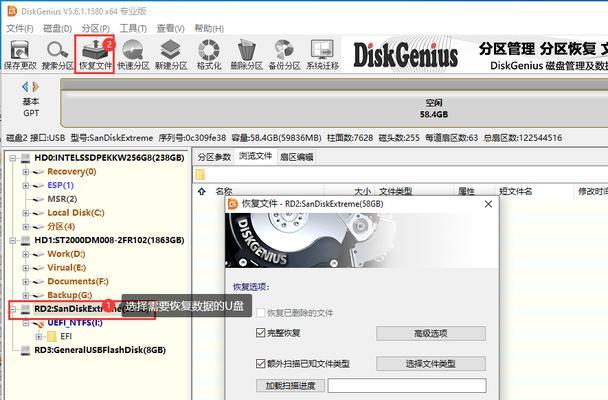The image size is (608, 400).
Task: Open the 文件(F) menu
Action: click(20, 28)
